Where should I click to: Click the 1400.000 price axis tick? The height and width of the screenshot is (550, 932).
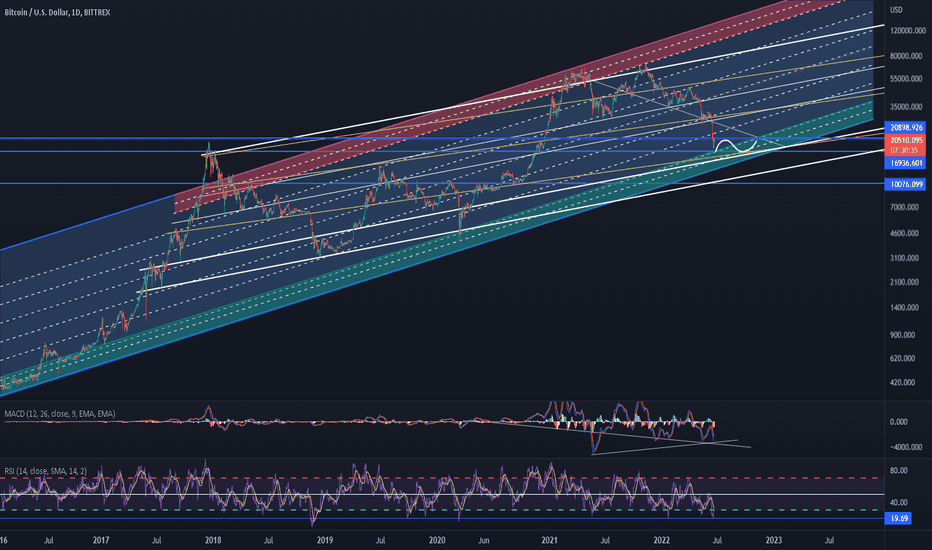click(906, 307)
